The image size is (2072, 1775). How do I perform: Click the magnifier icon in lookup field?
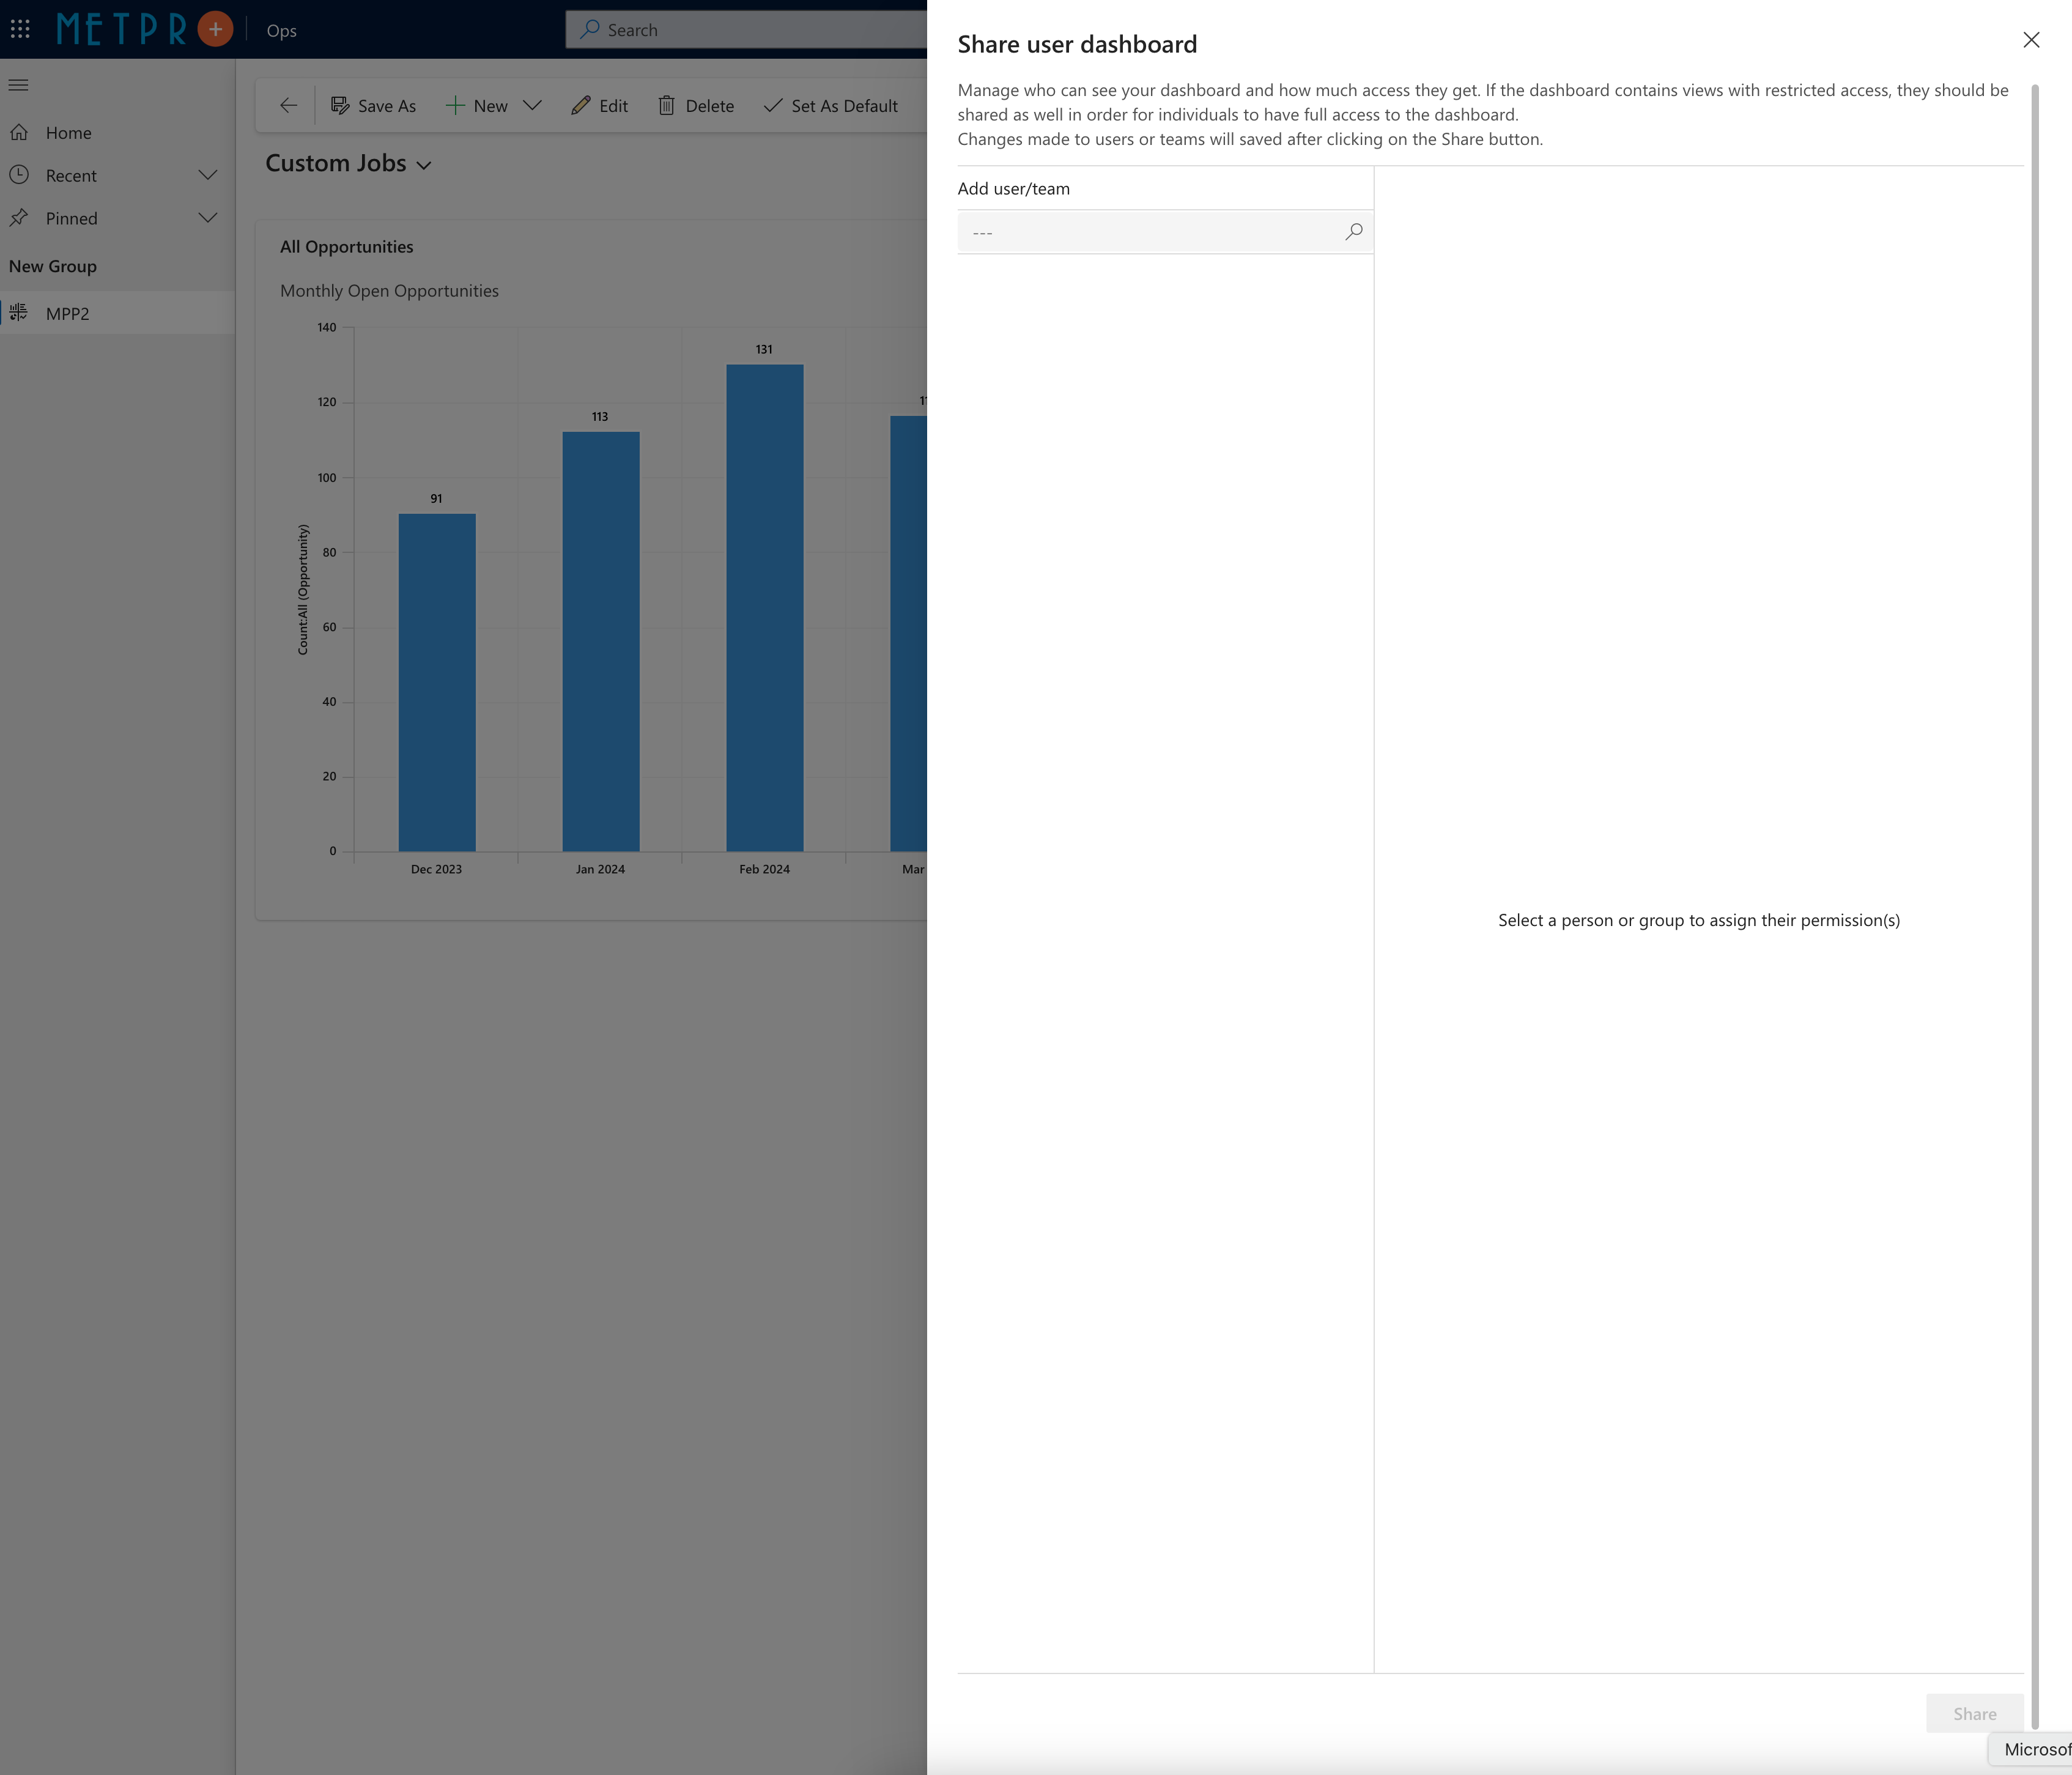coord(1354,232)
